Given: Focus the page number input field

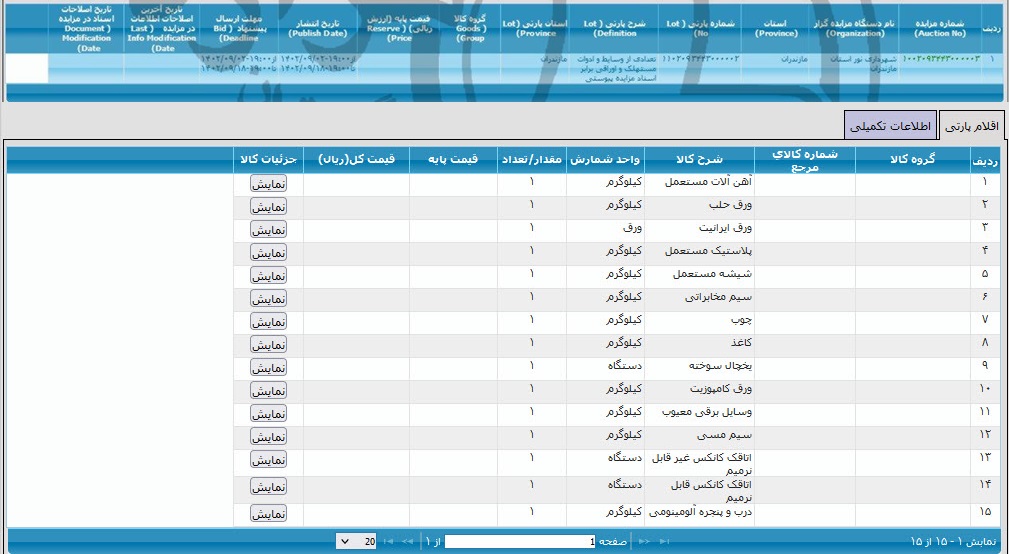Looking at the screenshot, I should (x=521, y=541).
